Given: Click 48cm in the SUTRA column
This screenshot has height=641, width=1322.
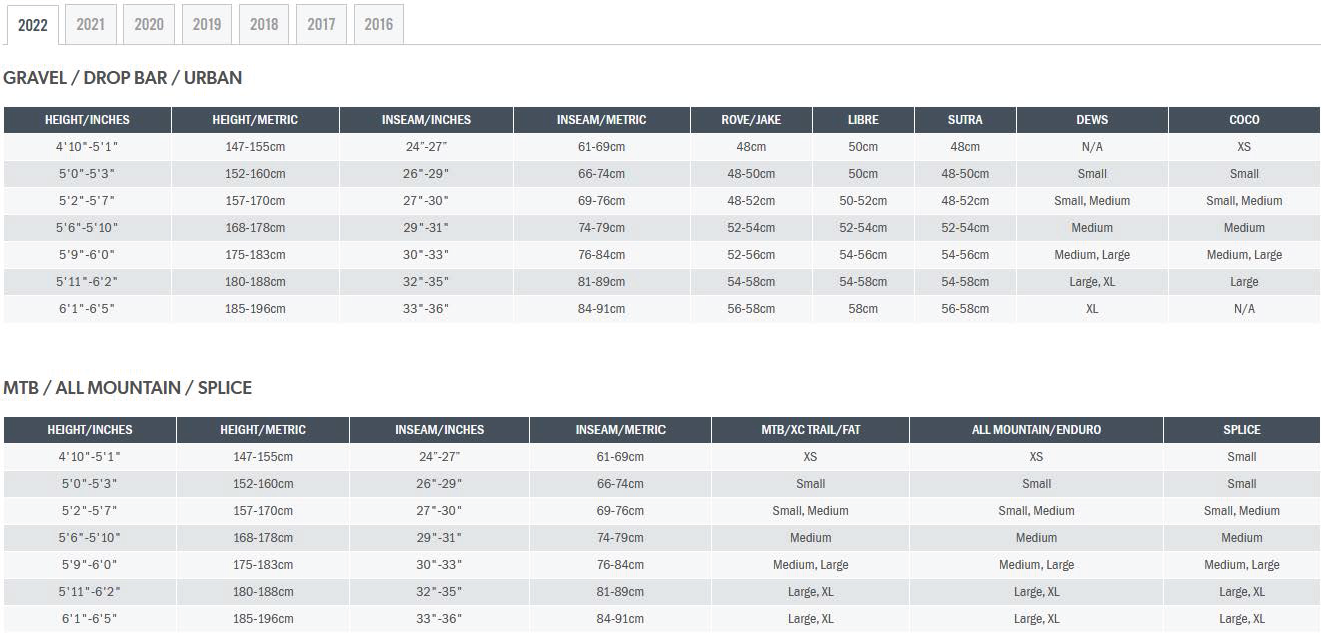Looking at the screenshot, I should coord(965,147).
